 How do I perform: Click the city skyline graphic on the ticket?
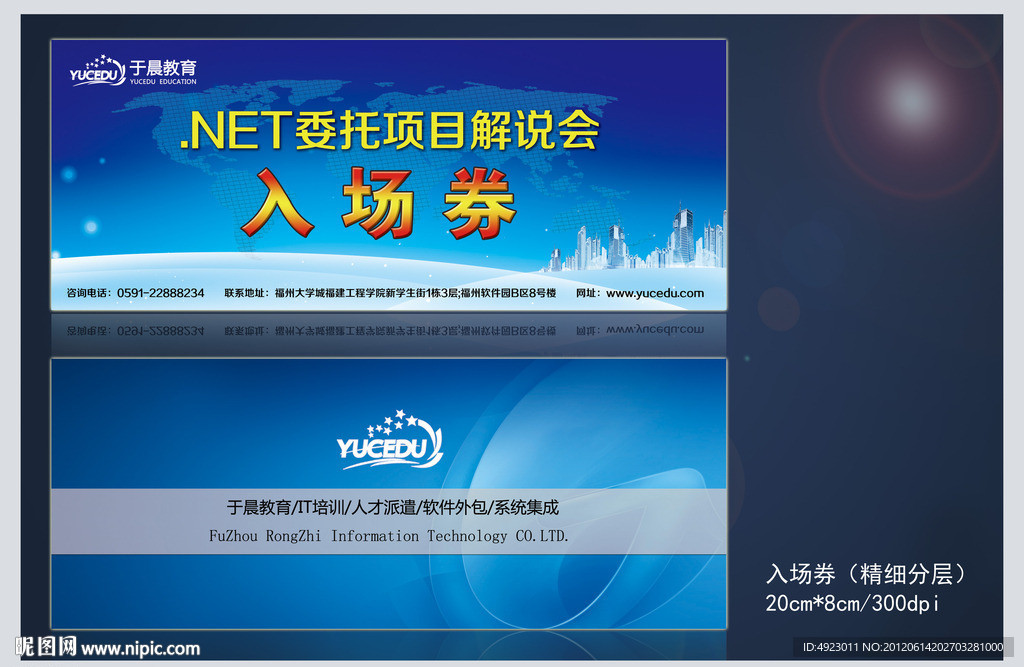(637, 238)
